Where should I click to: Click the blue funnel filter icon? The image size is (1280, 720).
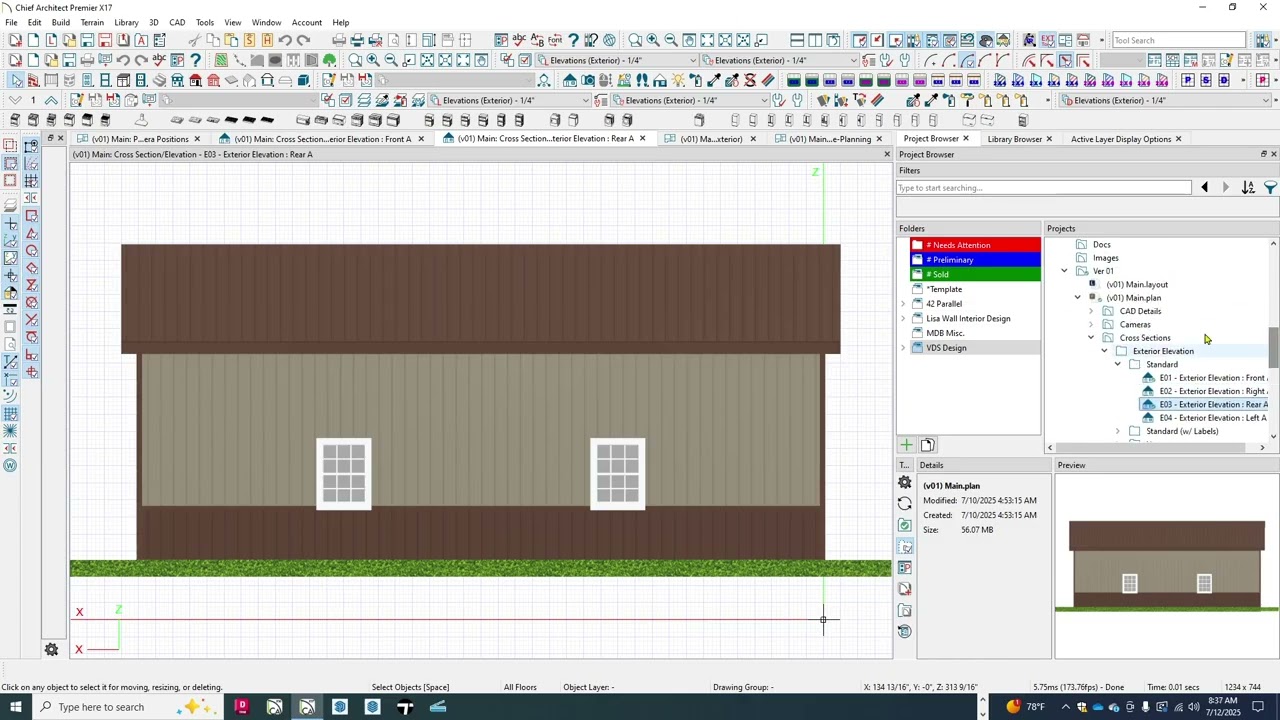[x=1270, y=188]
